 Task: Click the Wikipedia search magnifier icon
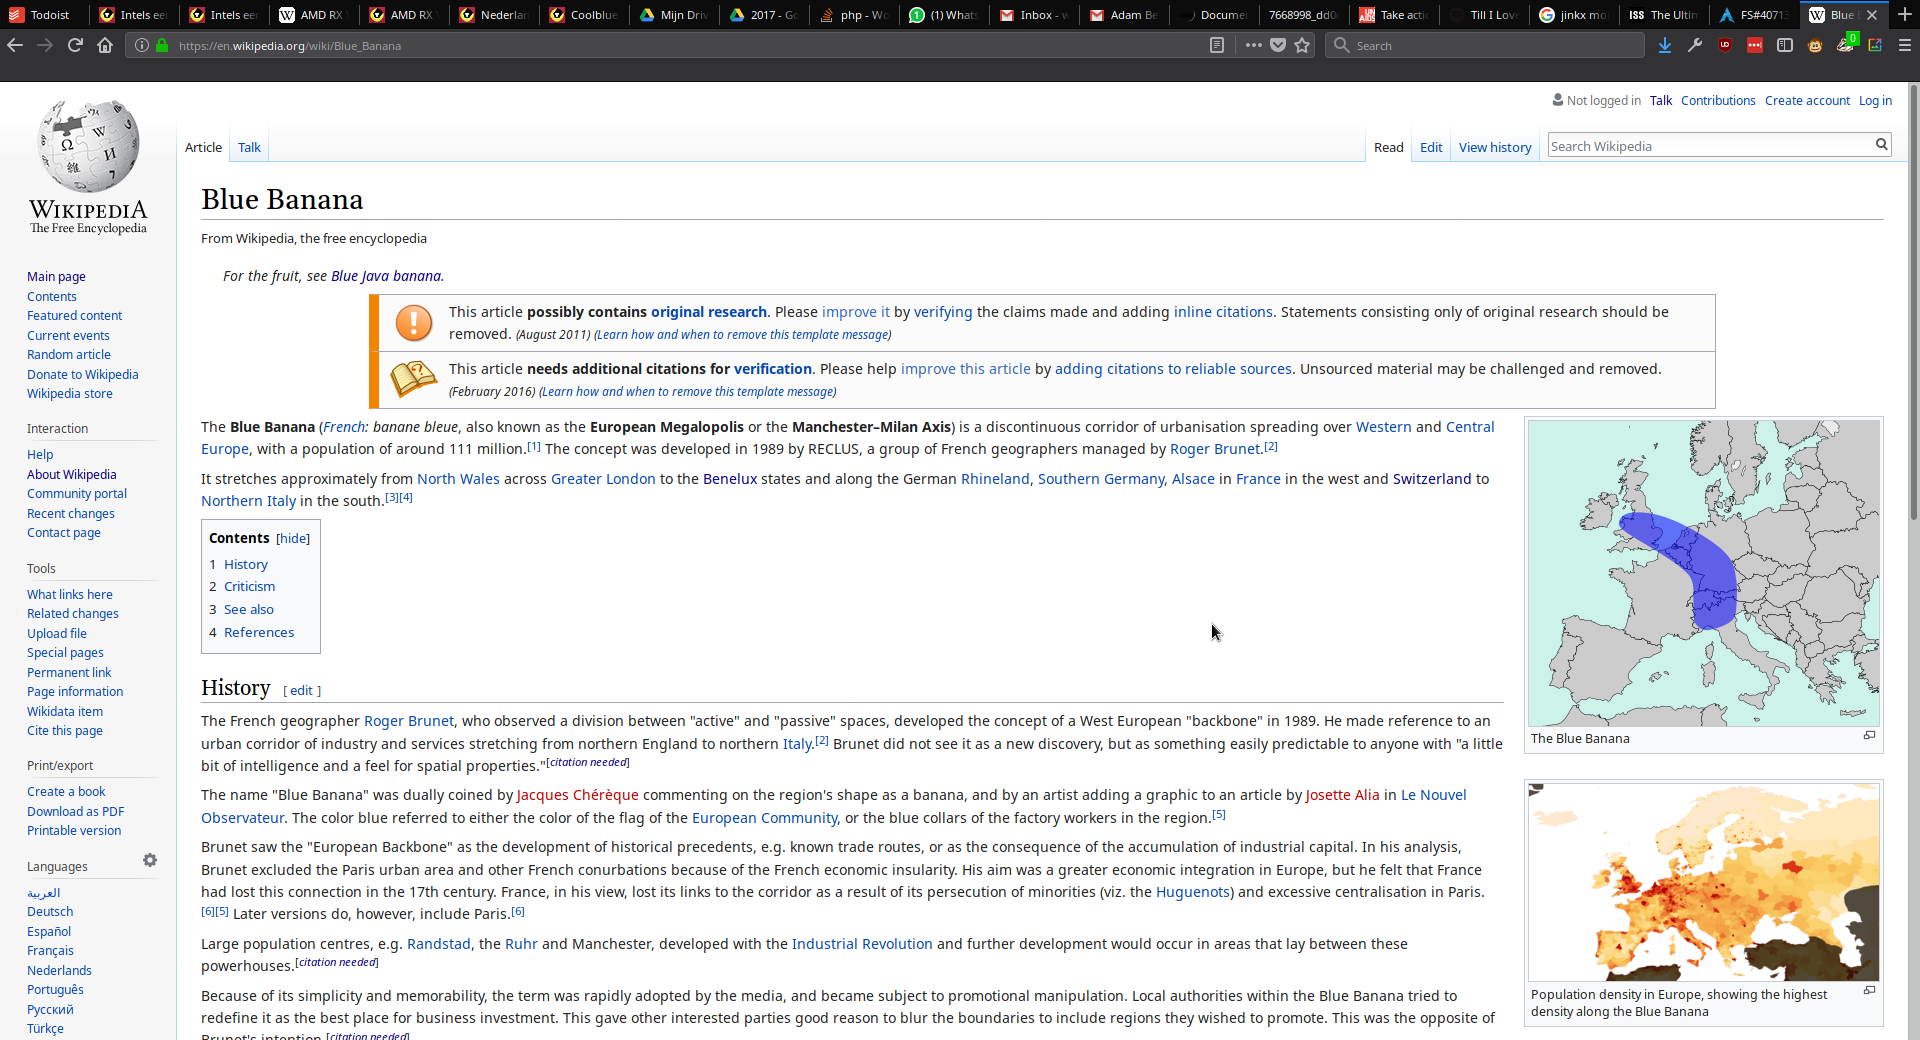click(1881, 145)
